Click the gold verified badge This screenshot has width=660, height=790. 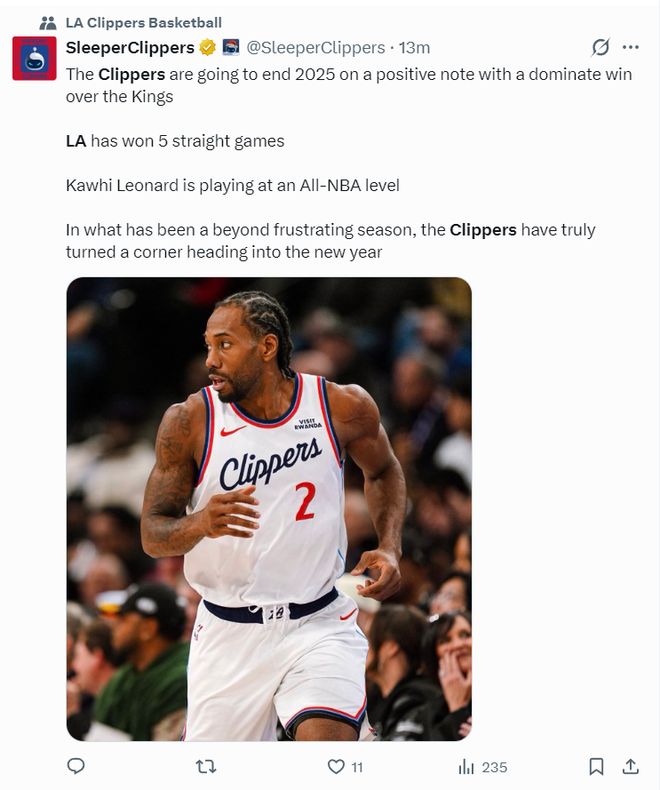point(208,47)
